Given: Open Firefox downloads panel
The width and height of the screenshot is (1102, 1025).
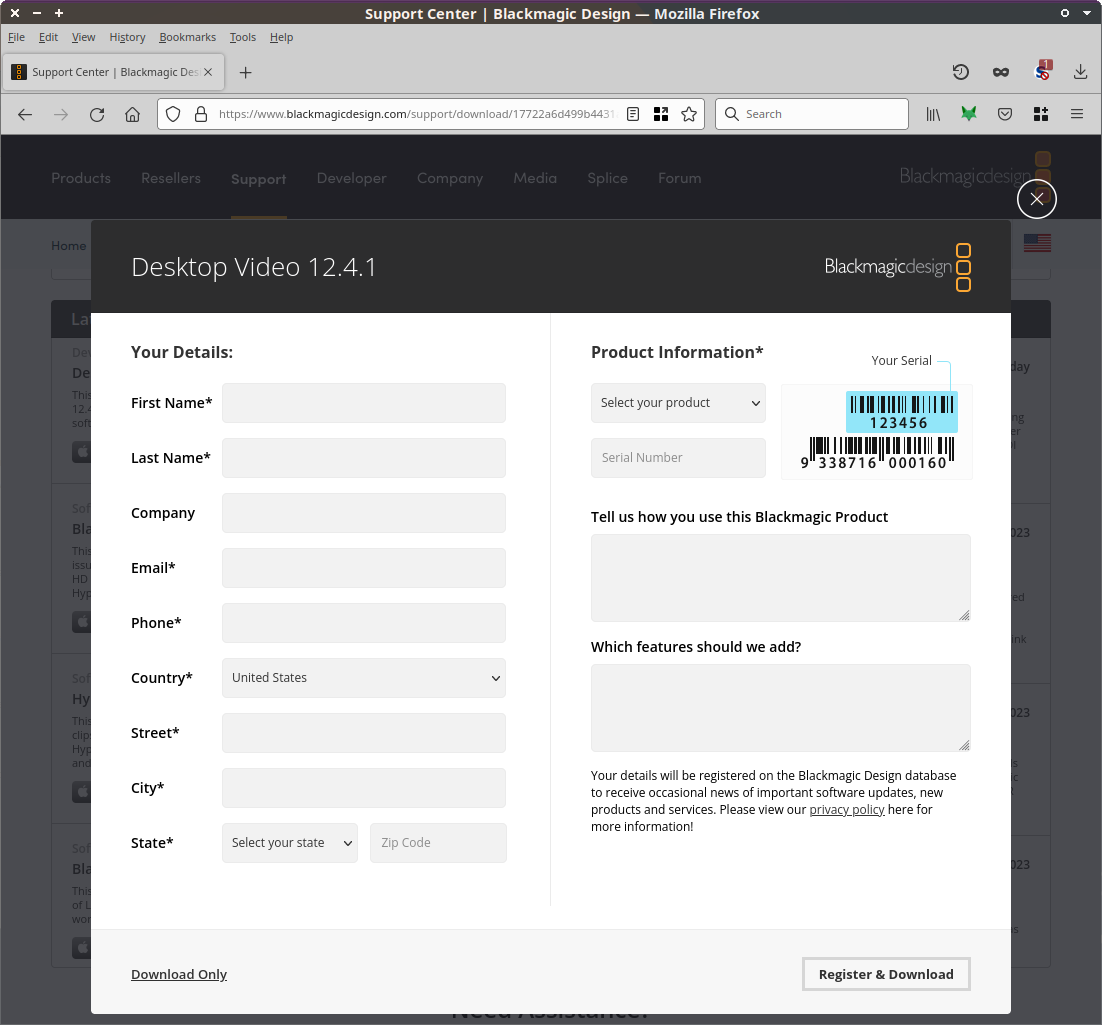Looking at the screenshot, I should coord(1080,72).
